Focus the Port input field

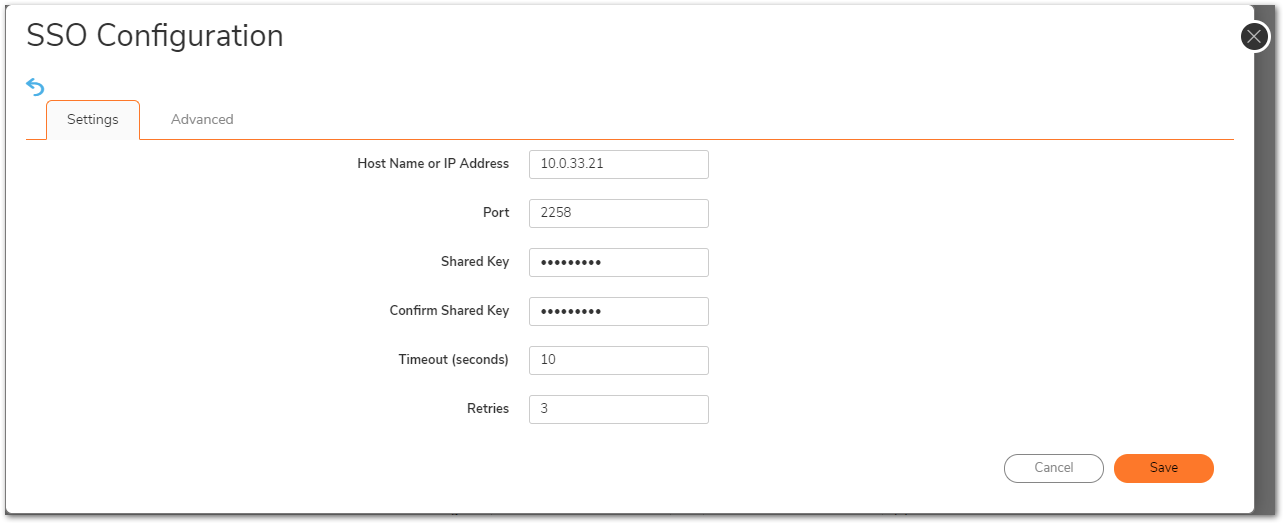(x=618, y=213)
